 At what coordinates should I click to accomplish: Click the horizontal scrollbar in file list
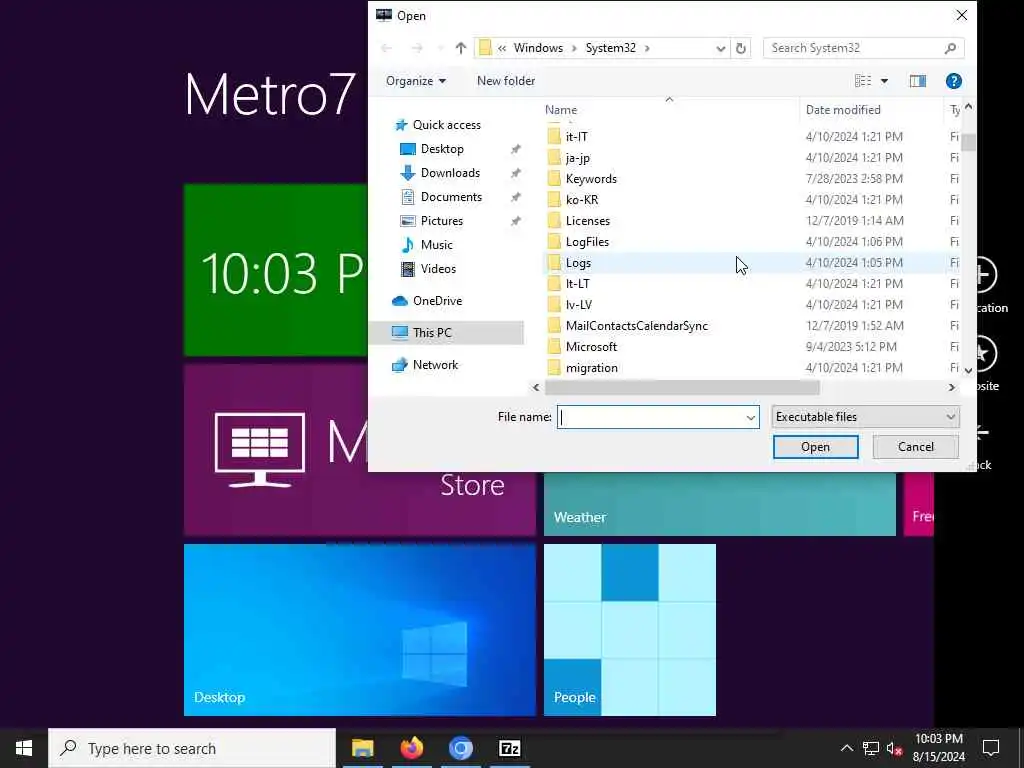pyautogui.click(x=682, y=387)
